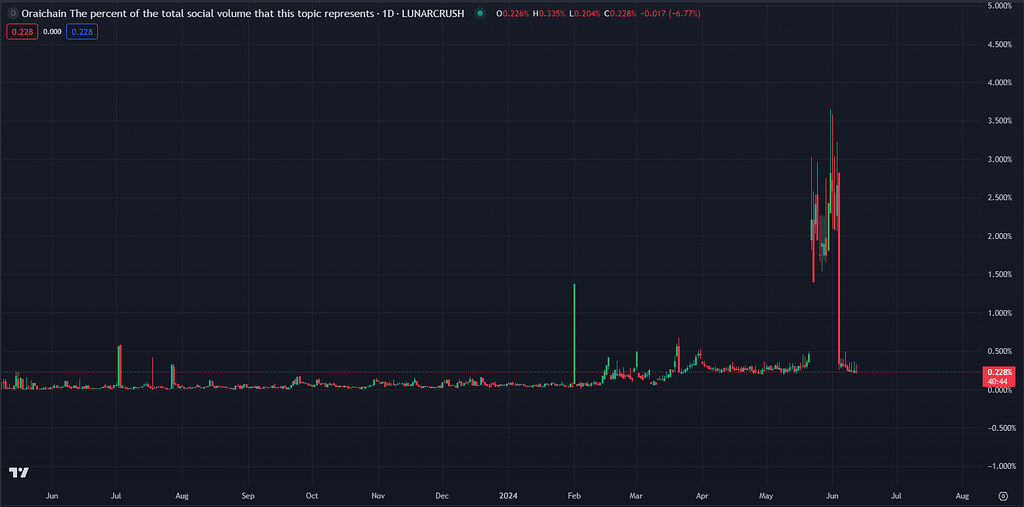Click the Dec label on time axis
Viewport: 1024px width, 507px height.
441,496
